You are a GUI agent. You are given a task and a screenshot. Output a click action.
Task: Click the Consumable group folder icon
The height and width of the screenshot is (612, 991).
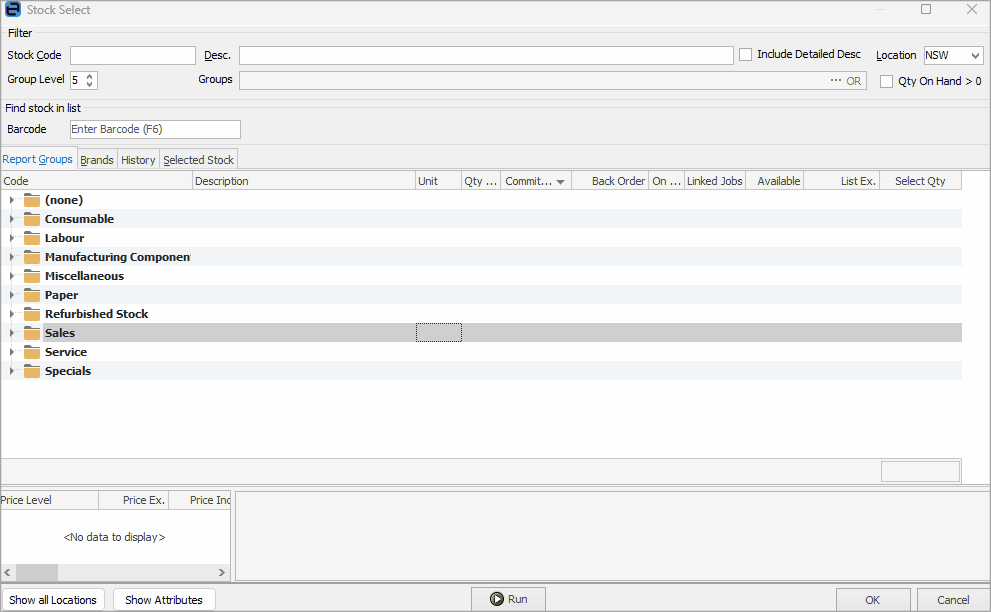32,219
